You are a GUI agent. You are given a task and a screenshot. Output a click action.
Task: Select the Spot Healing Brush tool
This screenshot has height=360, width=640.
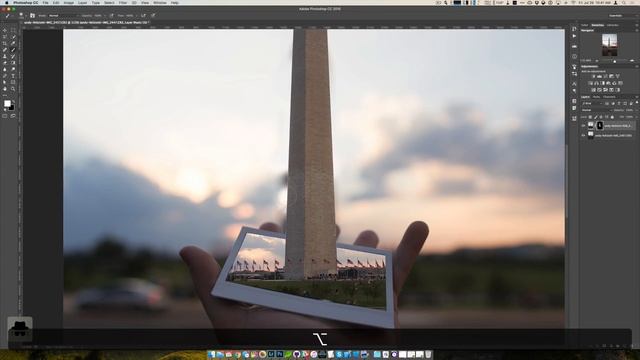click(5, 50)
